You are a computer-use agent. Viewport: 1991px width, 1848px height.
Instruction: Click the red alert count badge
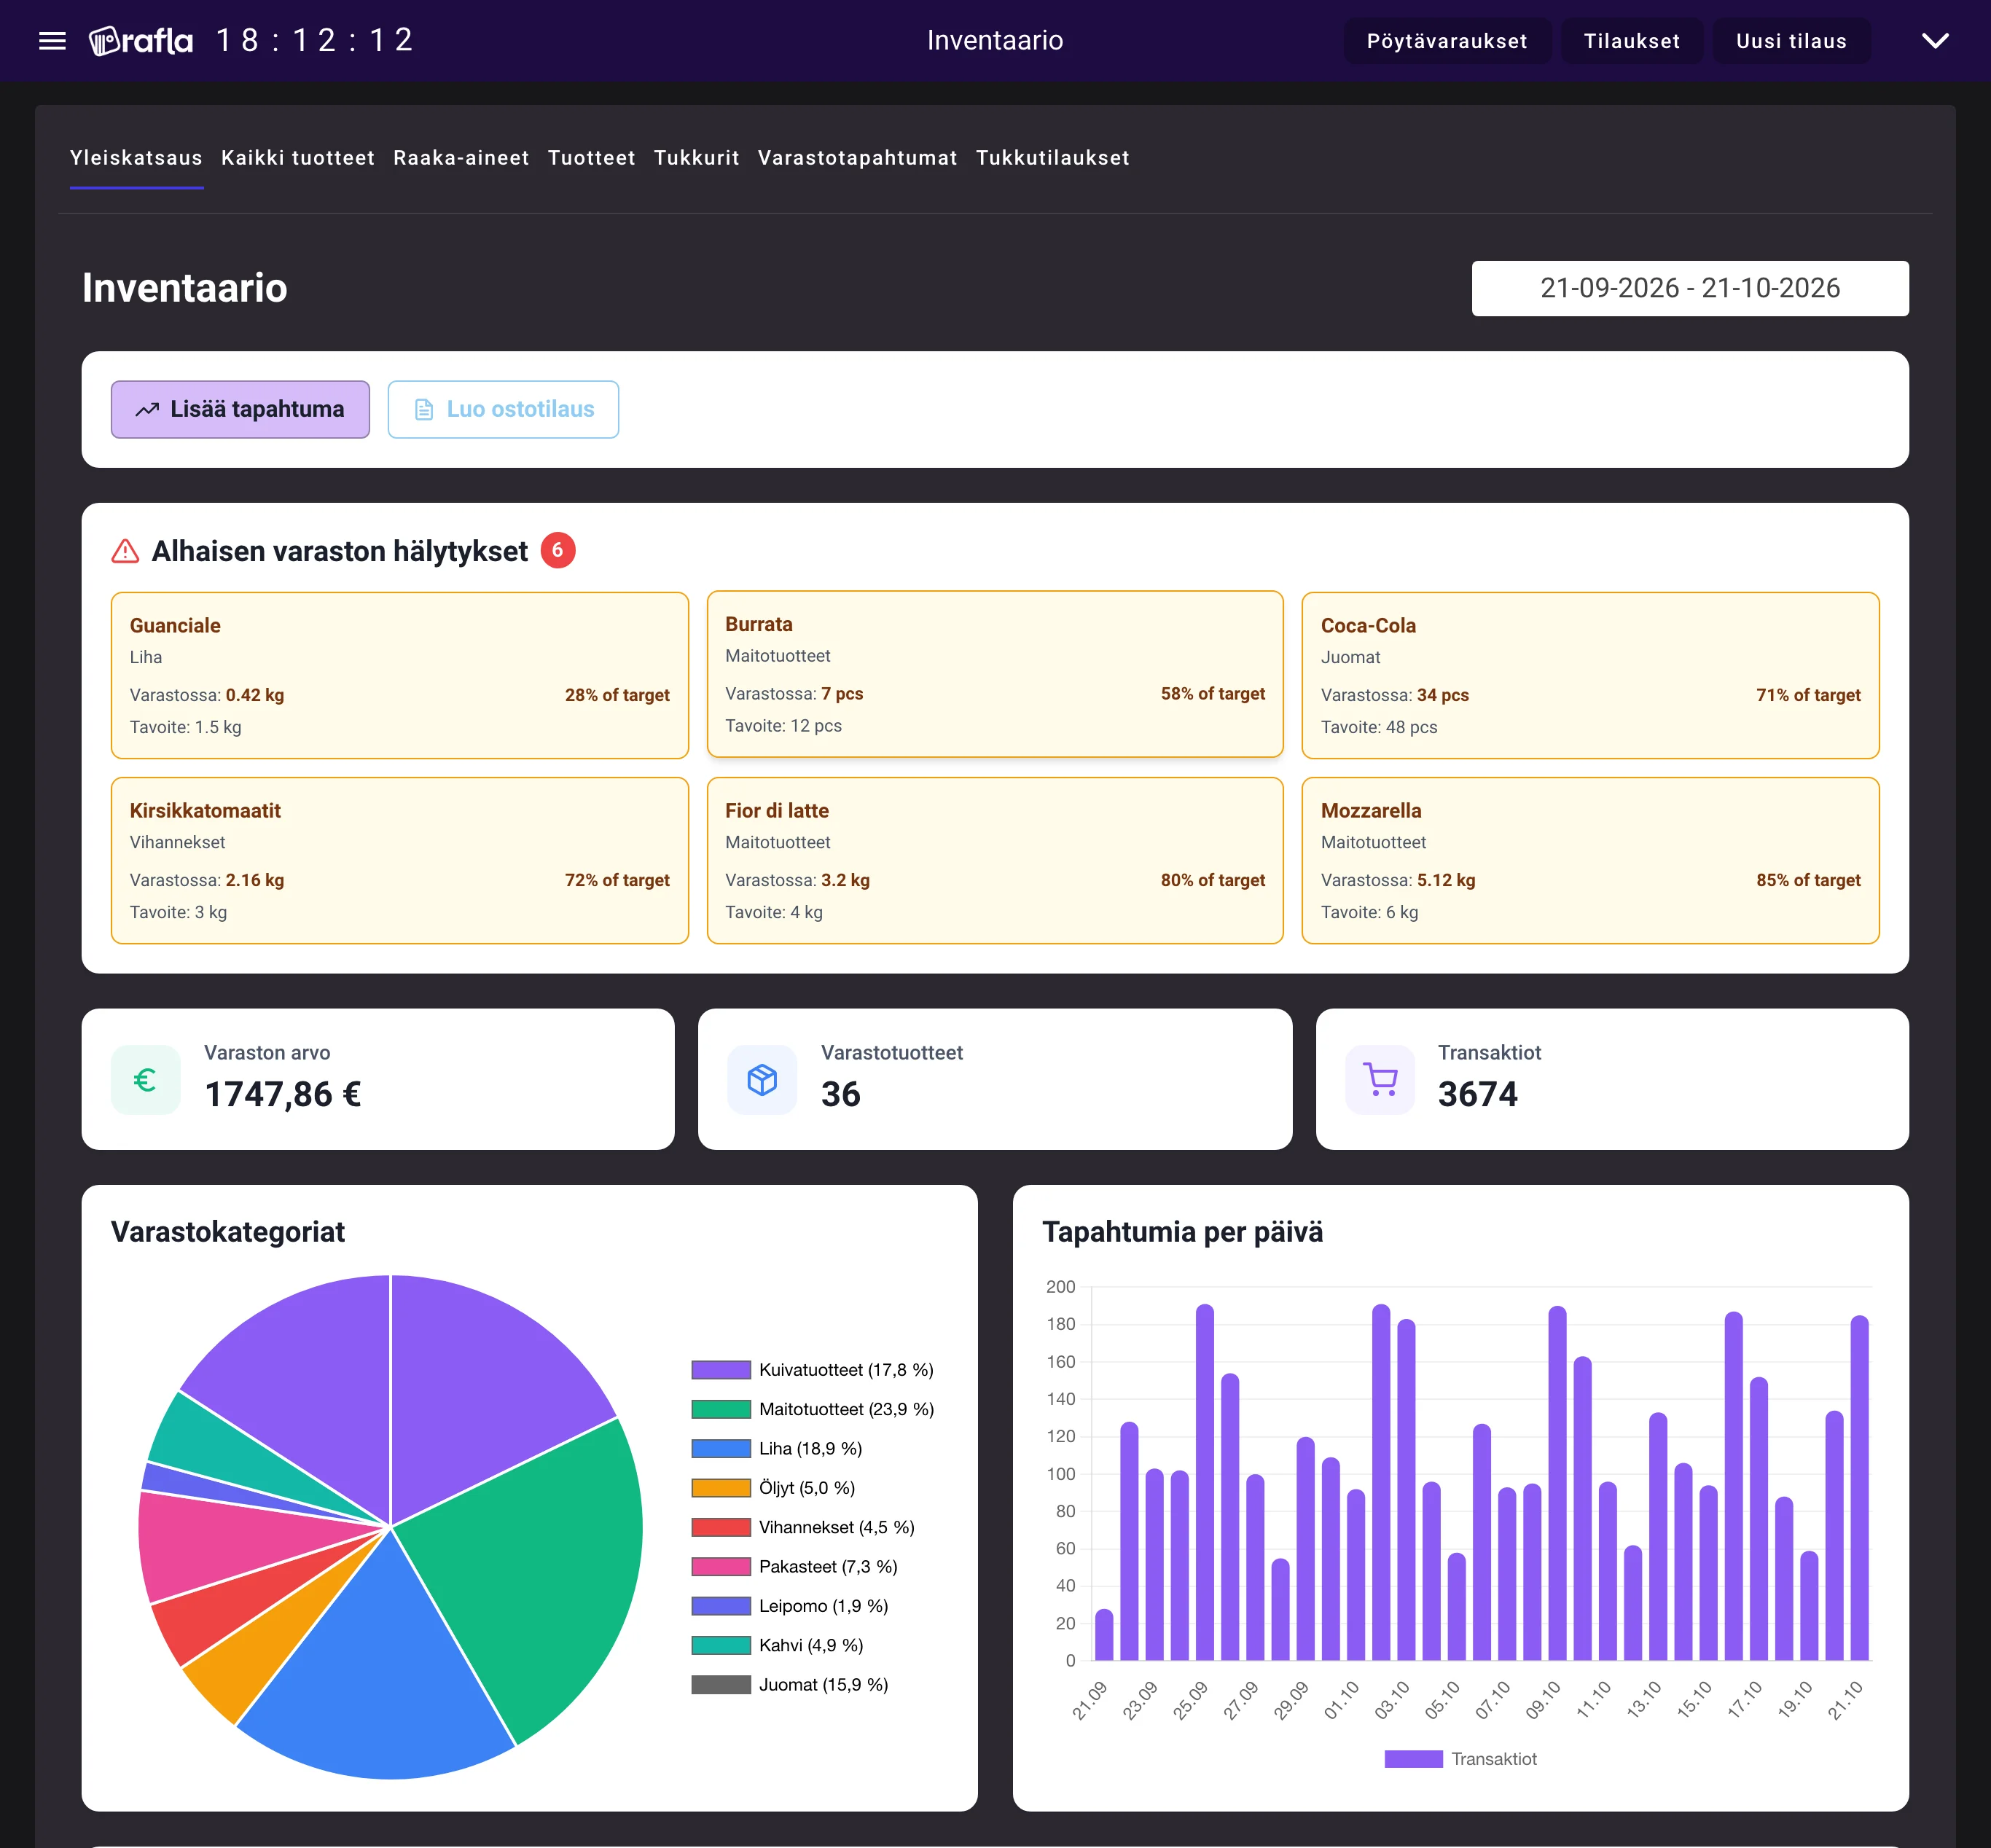(558, 550)
